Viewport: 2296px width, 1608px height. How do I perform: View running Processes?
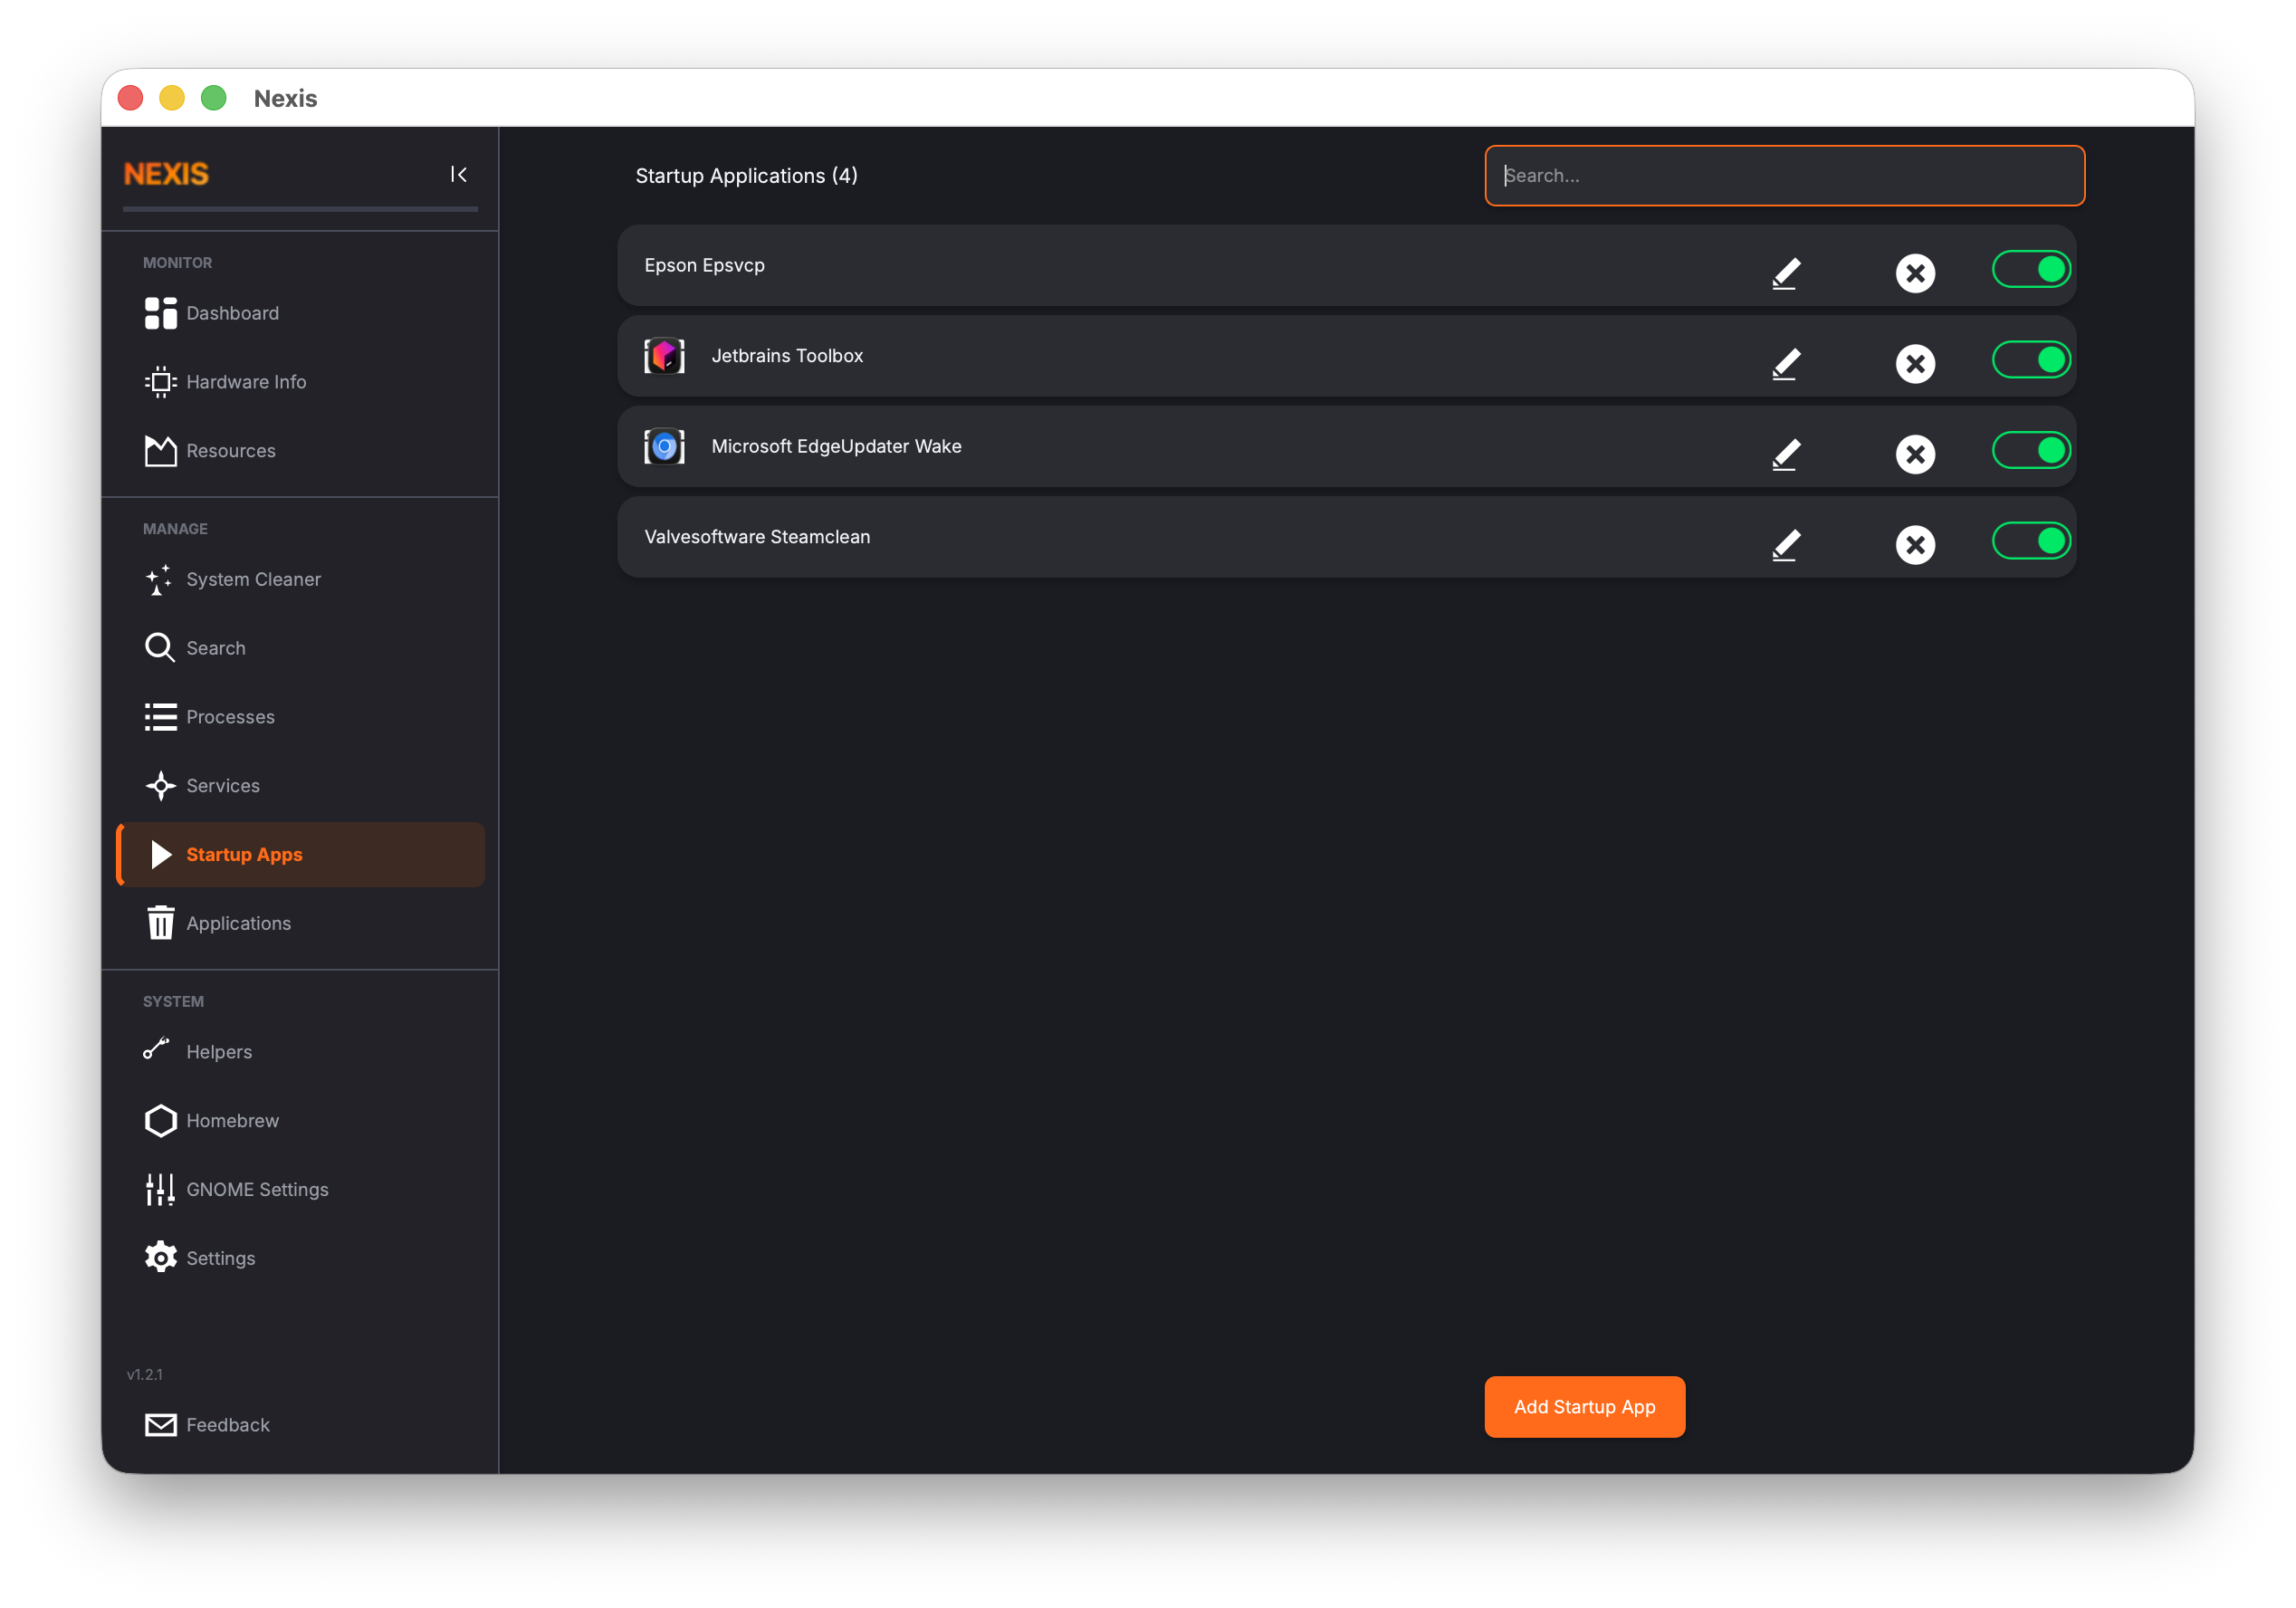point(230,716)
